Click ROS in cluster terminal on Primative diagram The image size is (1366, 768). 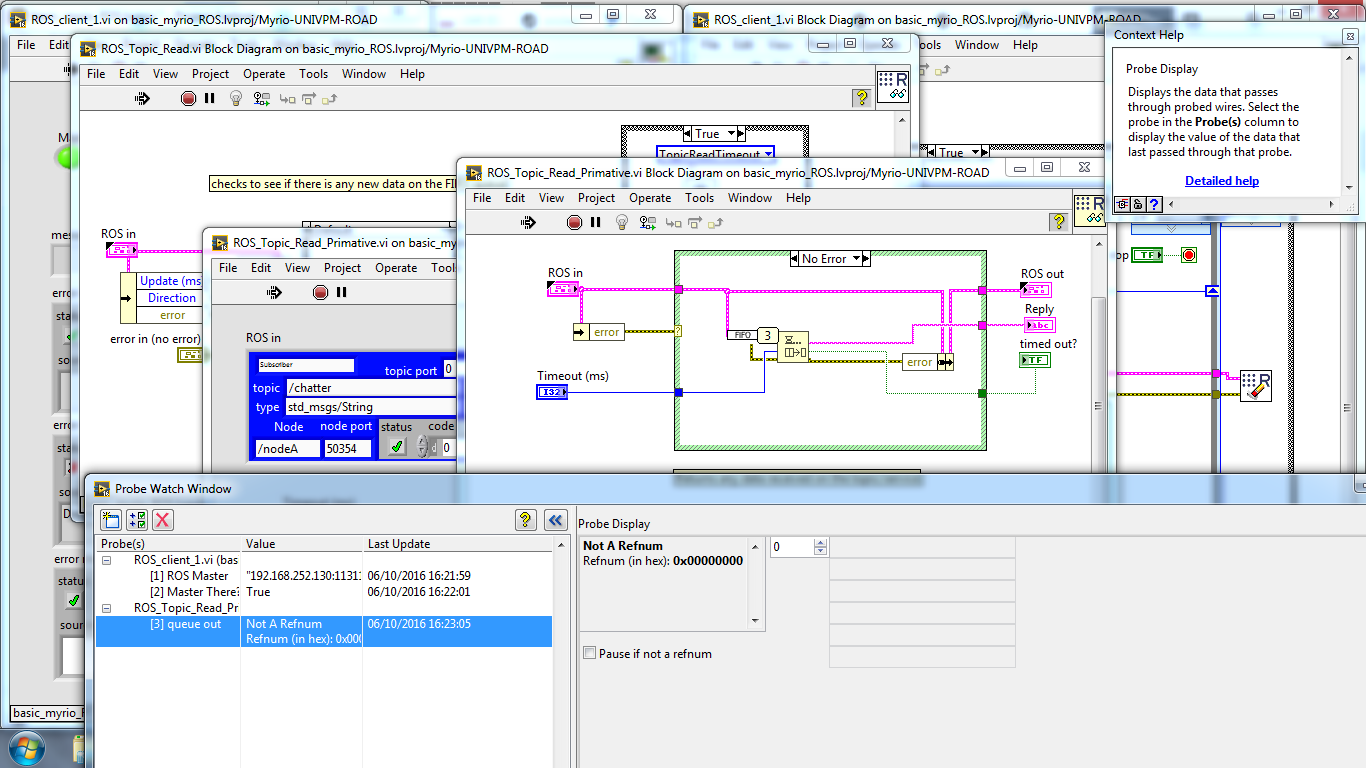click(x=564, y=289)
